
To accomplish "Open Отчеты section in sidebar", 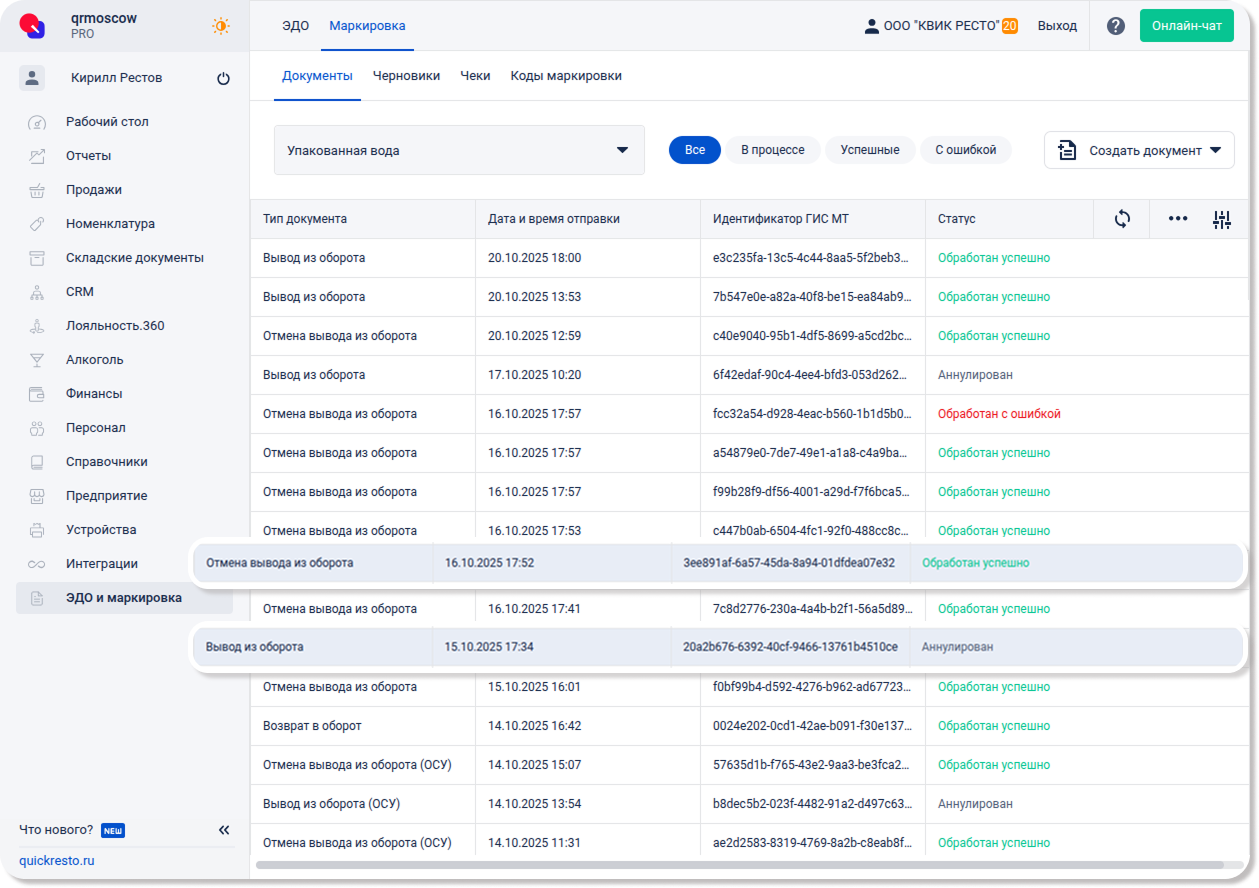I will 89,156.
